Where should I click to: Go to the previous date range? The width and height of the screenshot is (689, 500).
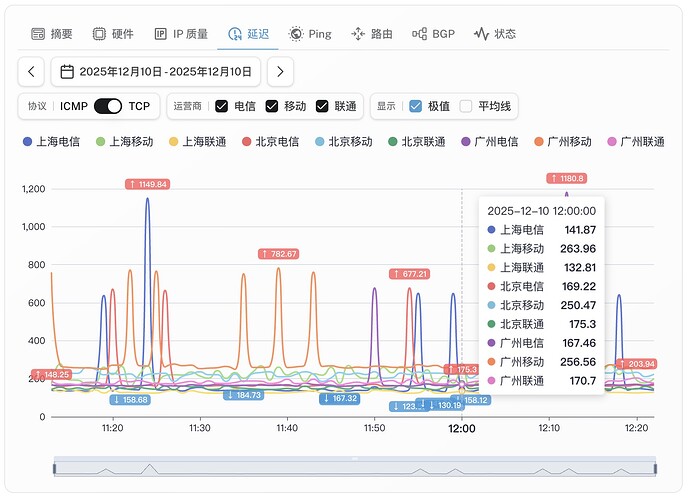click(x=31, y=72)
